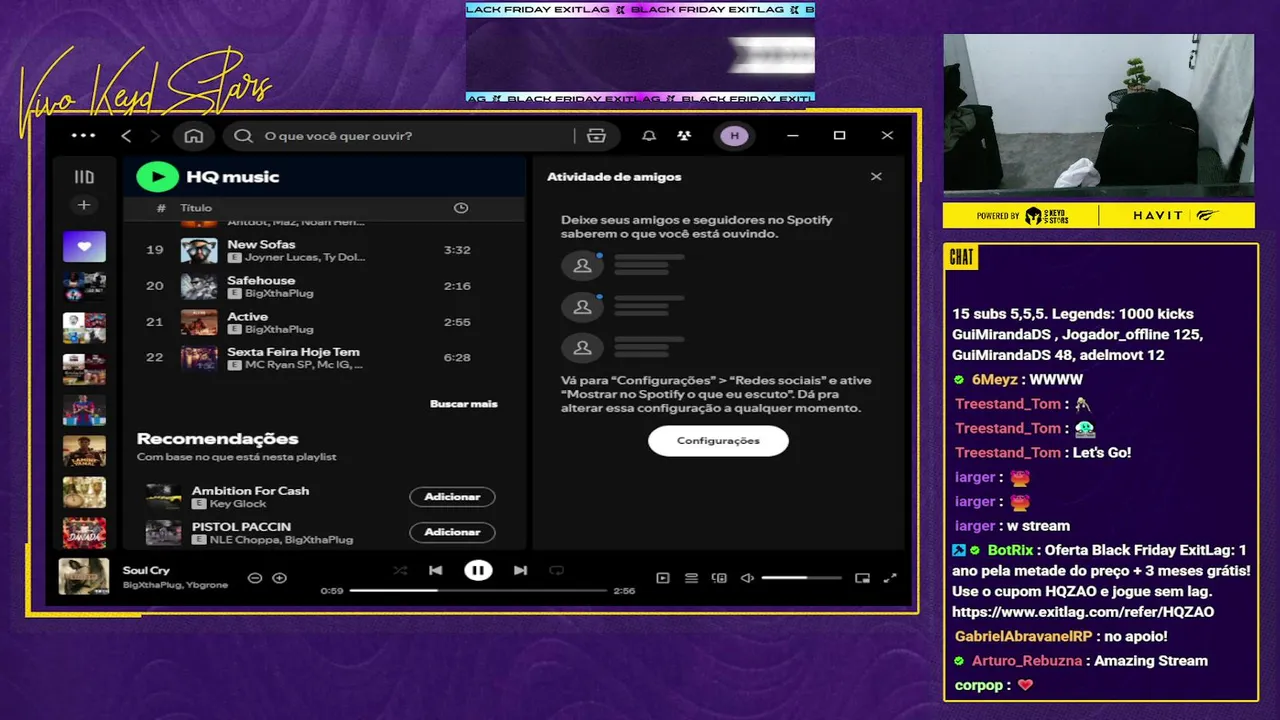This screenshot has height=720, width=1280.
Task: Open the queue icon
Action: point(691,578)
